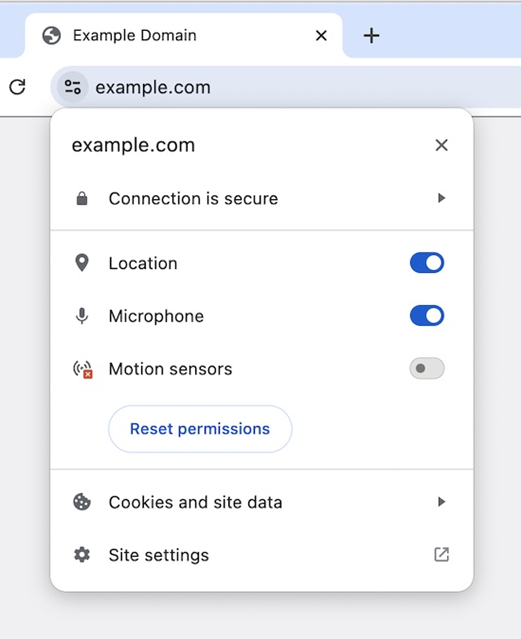Screen dimensions: 521x639
Task: Enable the Motion sensors toggle
Action: pos(427,368)
